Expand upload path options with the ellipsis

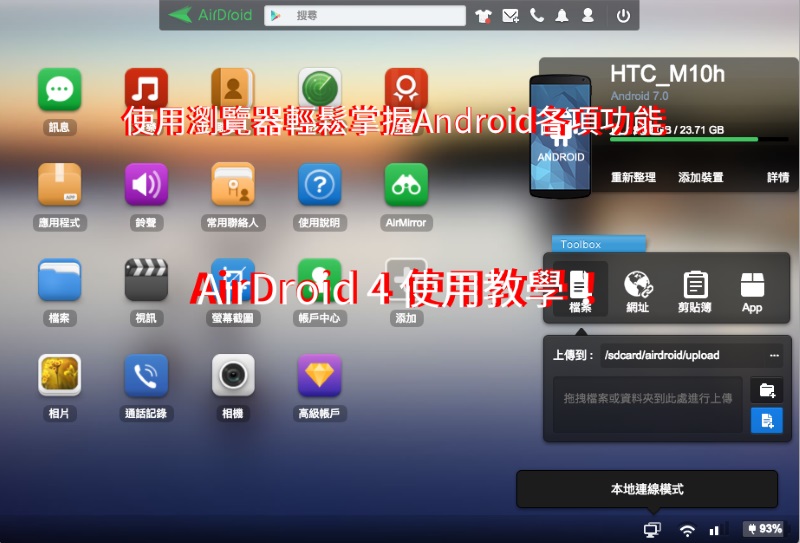click(x=774, y=355)
